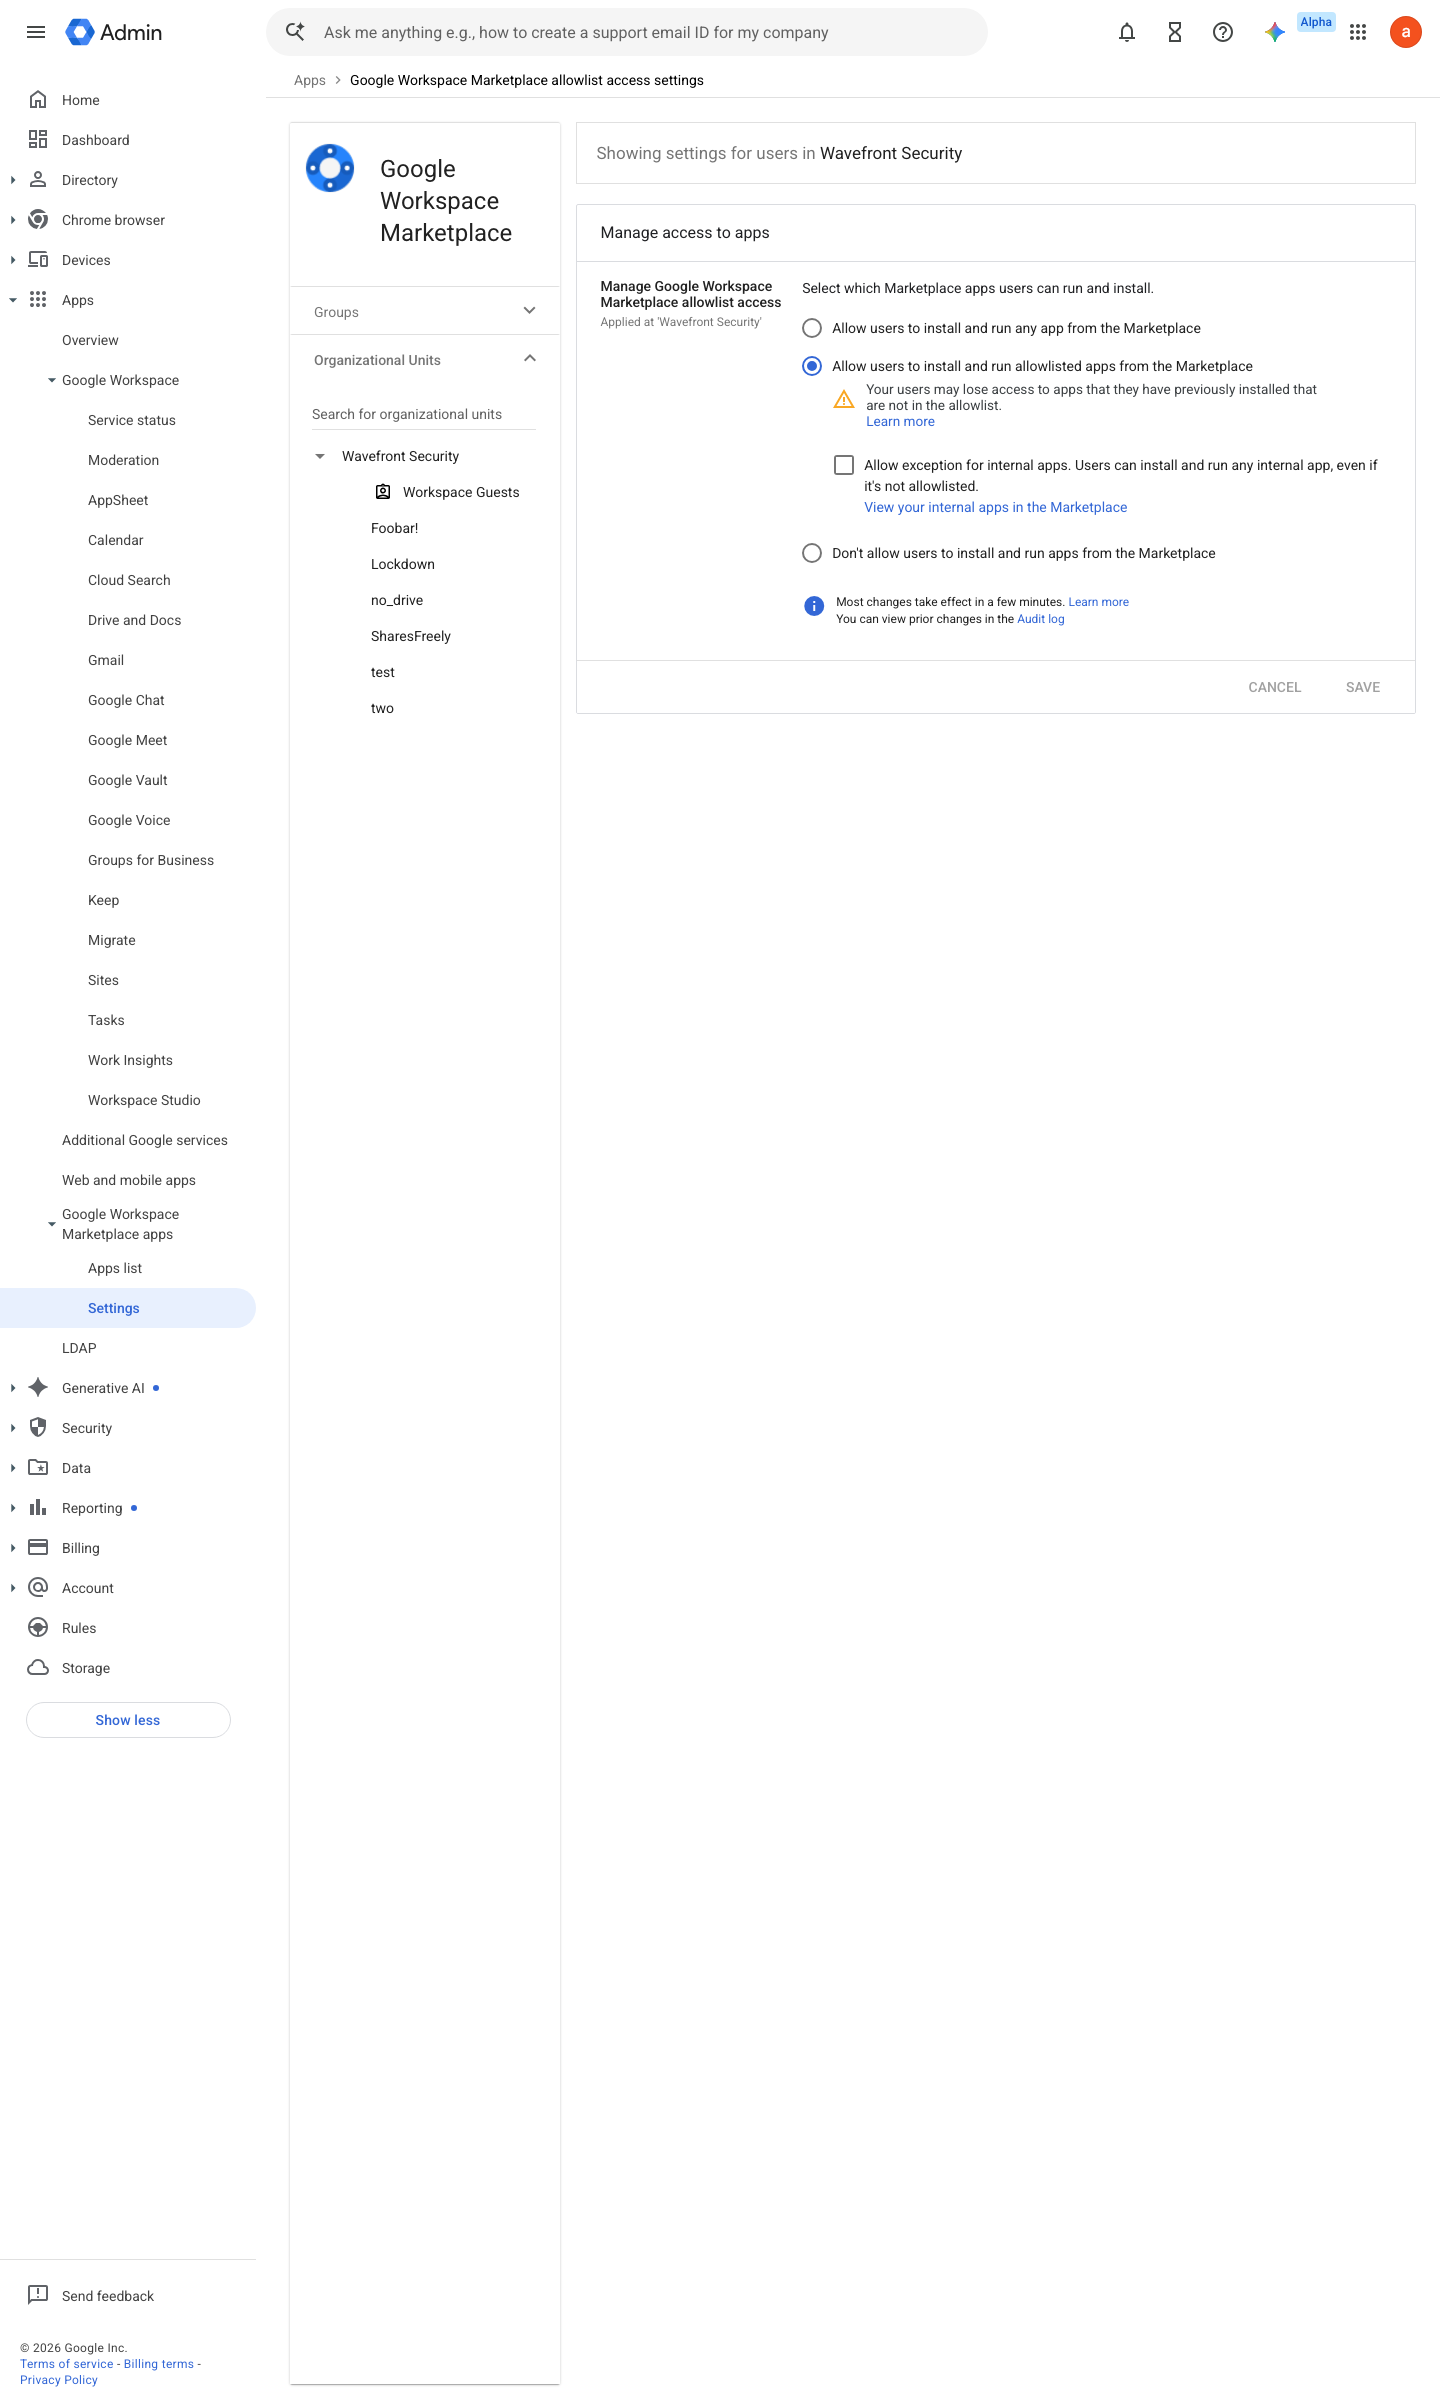This screenshot has width=1440, height=2400.
Task: Select the no_drive organizational unit
Action: [x=397, y=600]
